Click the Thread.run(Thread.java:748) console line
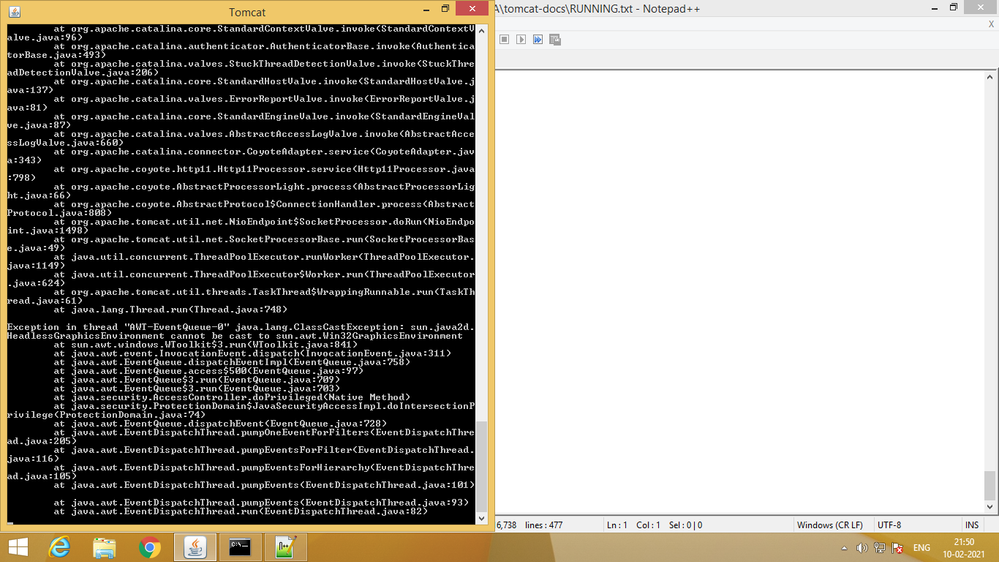The image size is (999, 562). click(170, 310)
